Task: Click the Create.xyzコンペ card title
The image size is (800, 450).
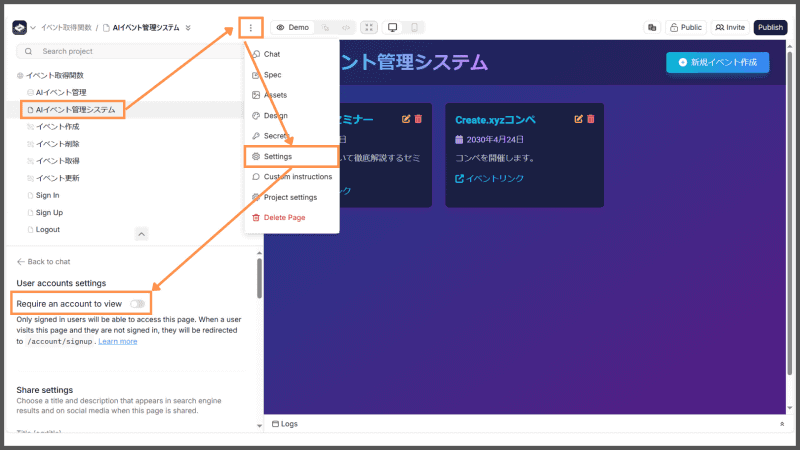Action: pyautogui.click(x=495, y=120)
